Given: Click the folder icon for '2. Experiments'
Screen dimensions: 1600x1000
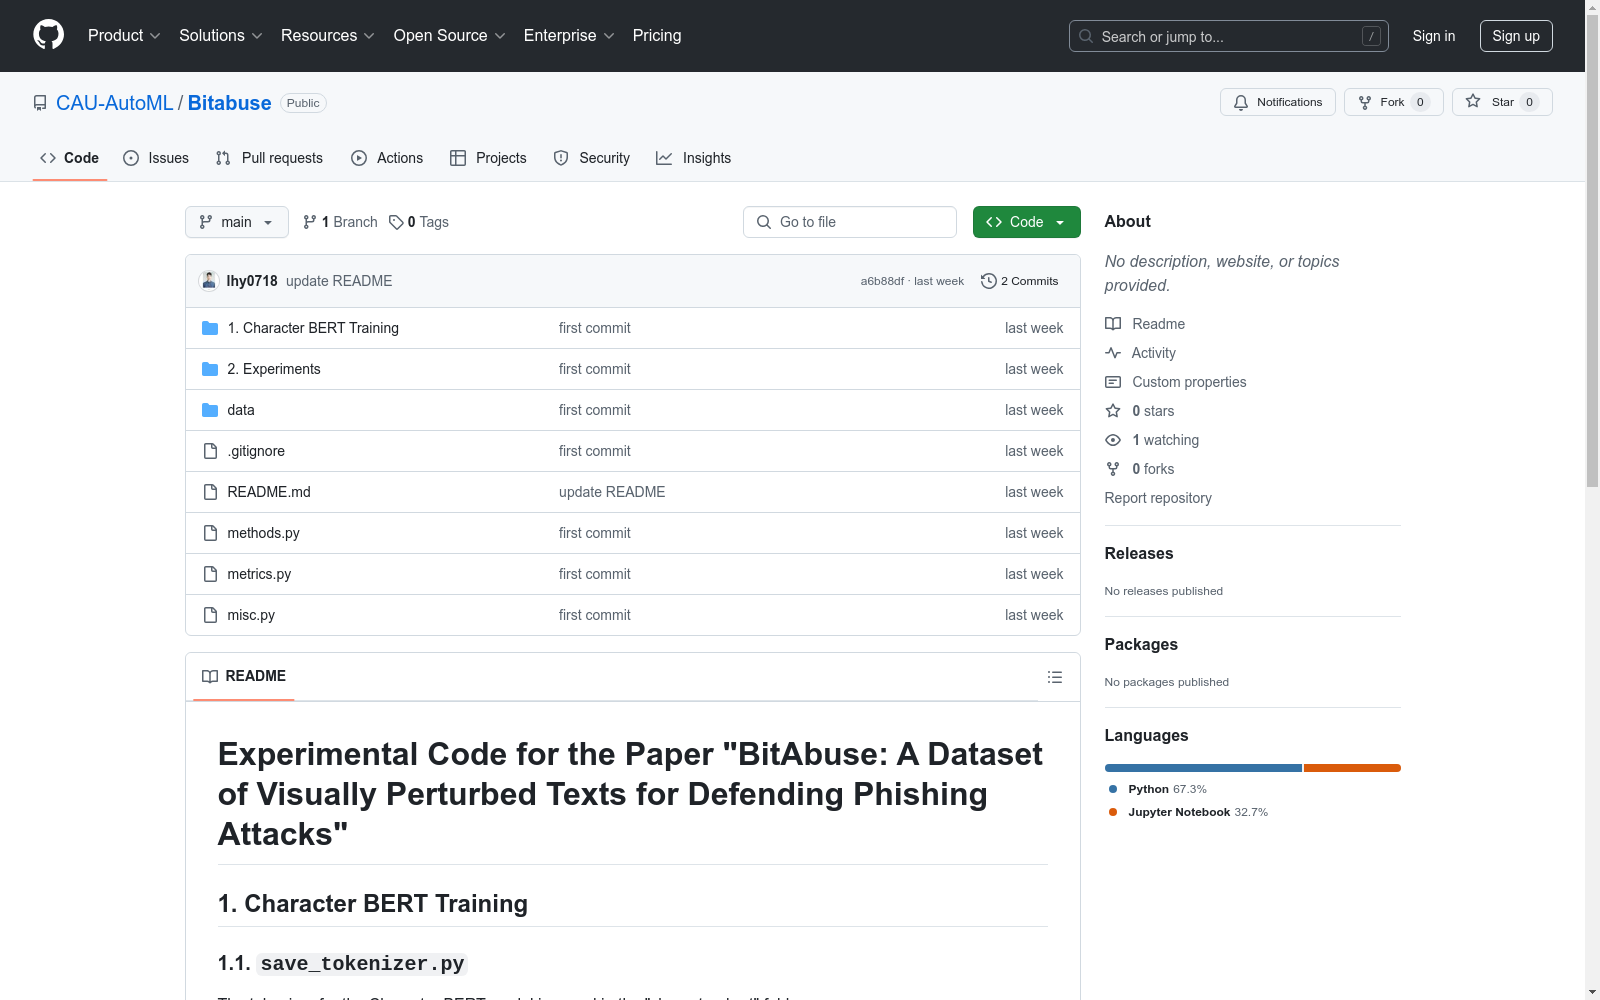Looking at the screenshot, I should 210,369.
